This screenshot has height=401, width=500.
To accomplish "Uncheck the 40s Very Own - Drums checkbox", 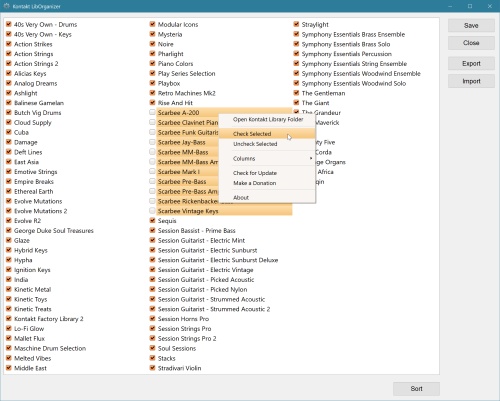I will (9, 24).
